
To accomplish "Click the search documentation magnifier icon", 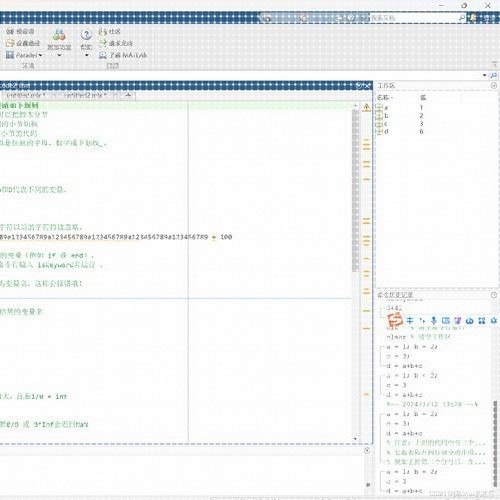I will coord(462,17).
